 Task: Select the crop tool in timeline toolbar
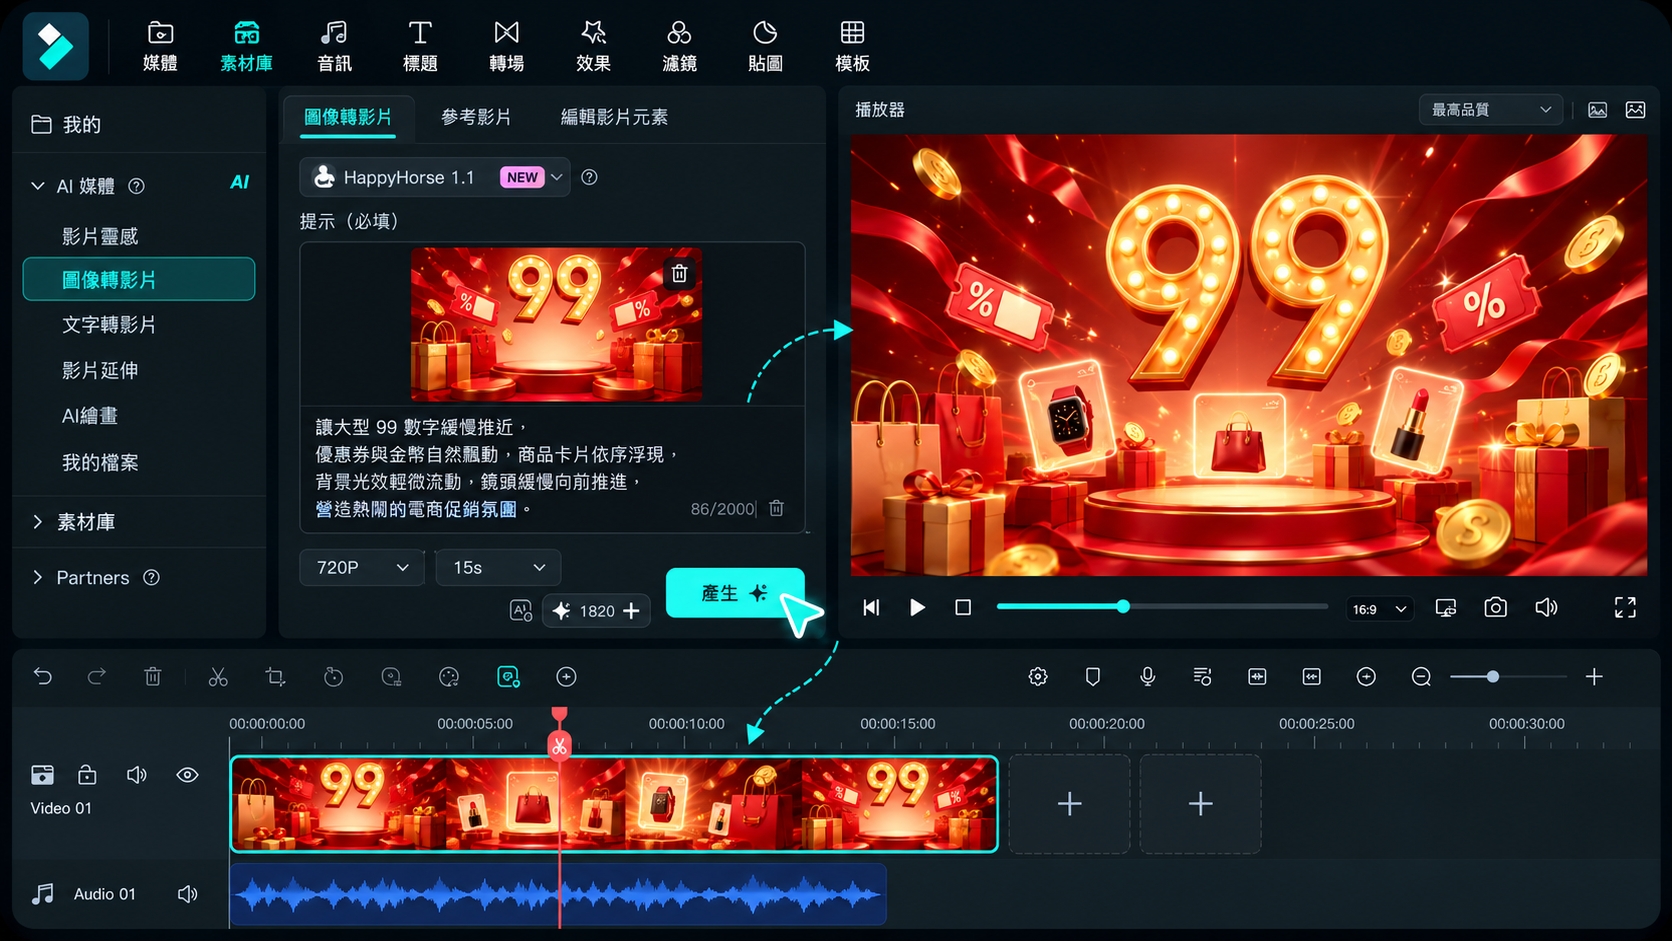pyautogui.click(x=275, y=677)
